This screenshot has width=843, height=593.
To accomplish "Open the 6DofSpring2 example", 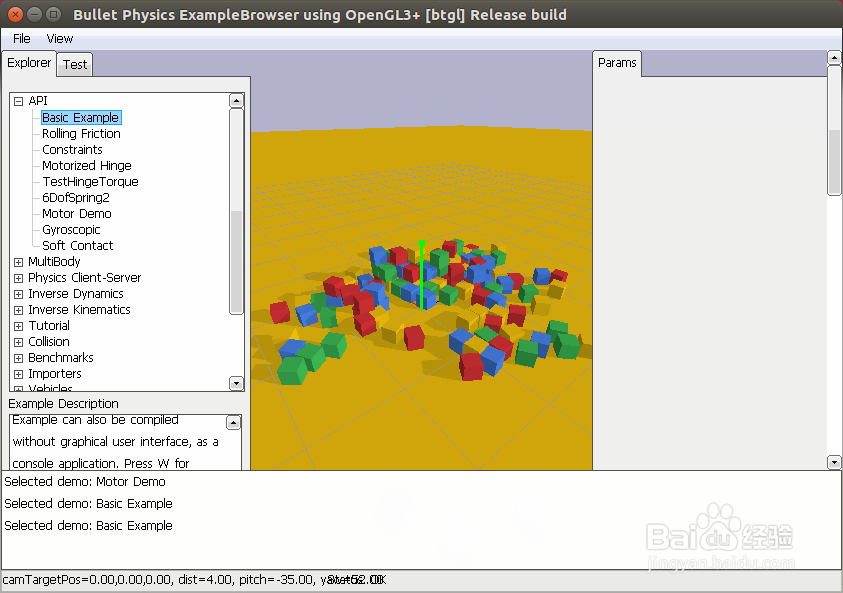I will pos(76,197).
